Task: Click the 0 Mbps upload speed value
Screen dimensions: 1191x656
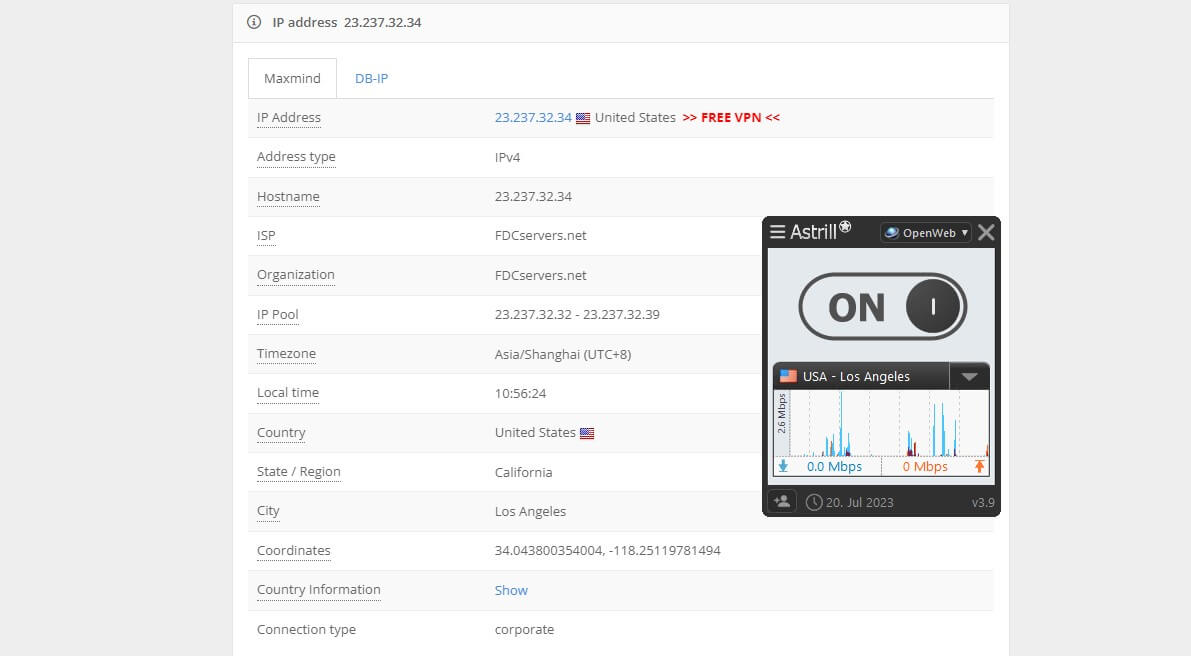Action: click(924, 466)
